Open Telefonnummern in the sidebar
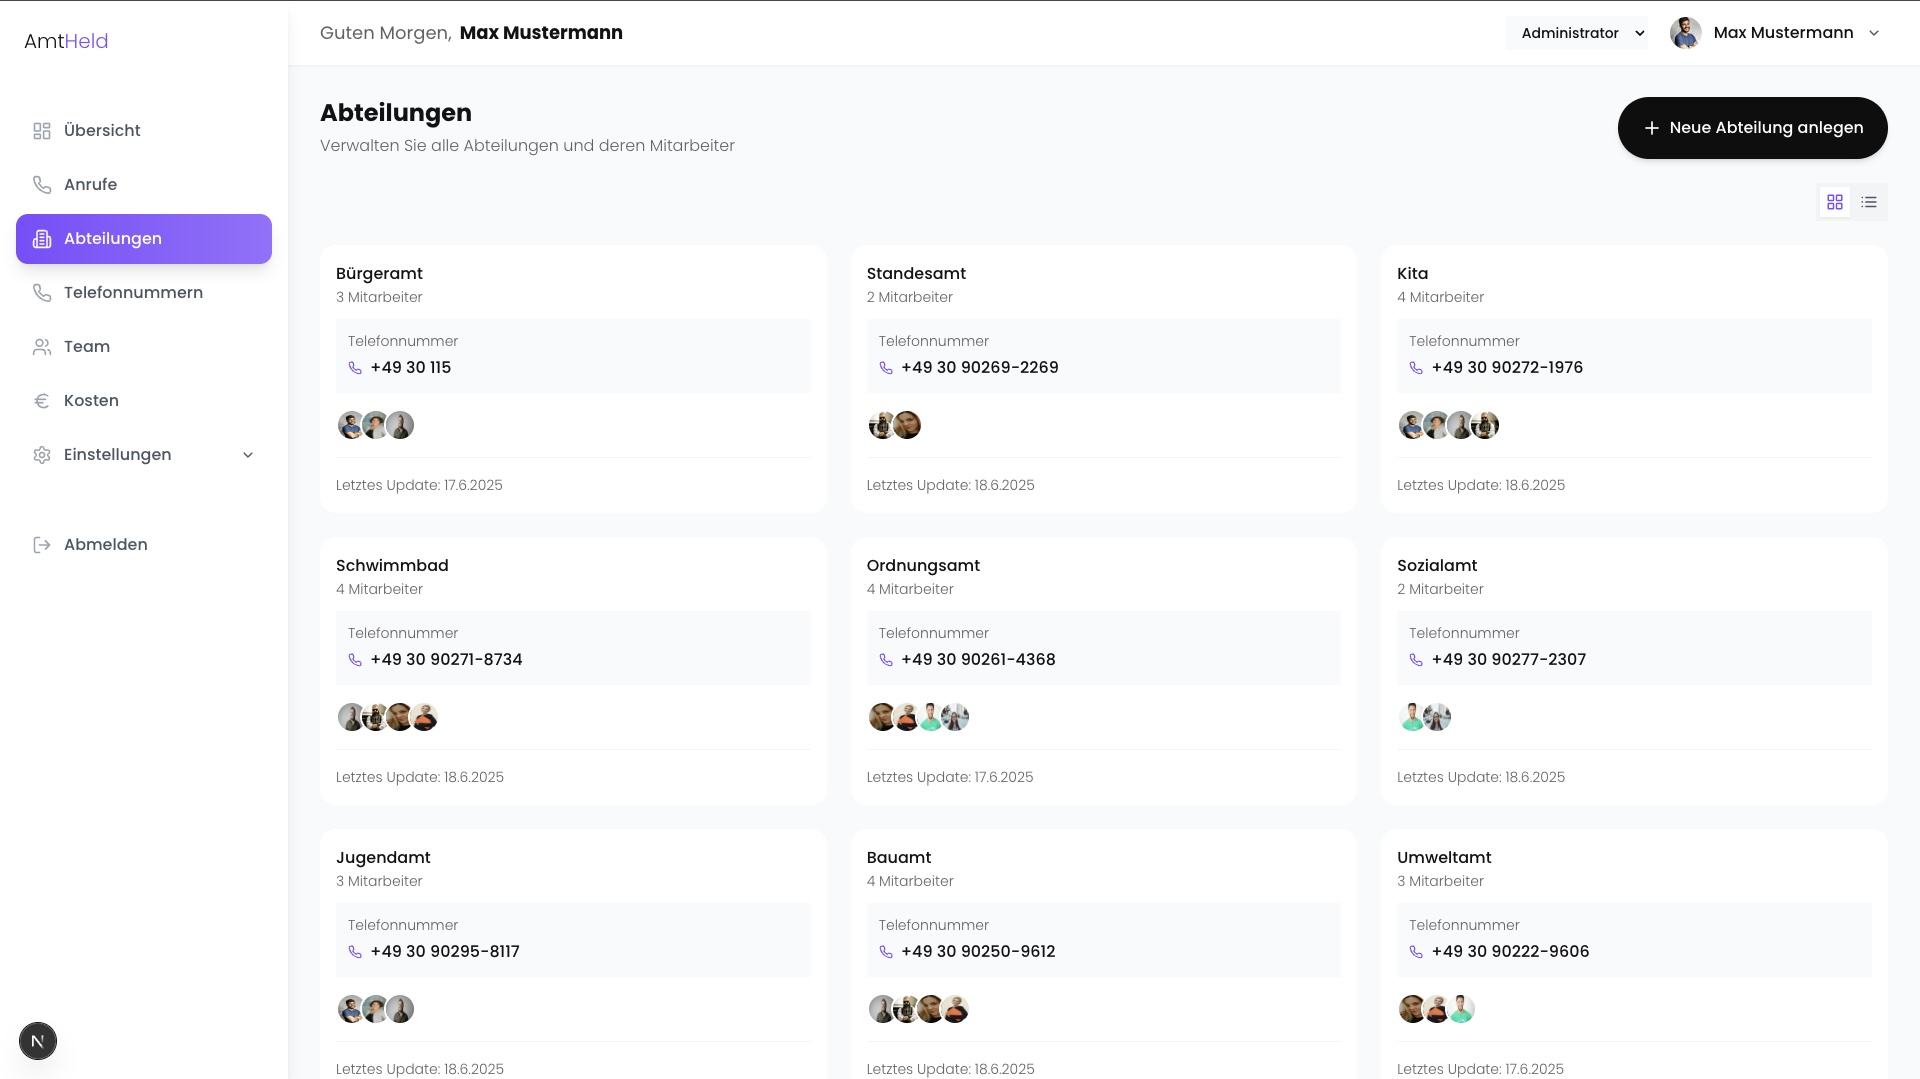Screen dimensions: 1920x1079 [x=133, y=293]
